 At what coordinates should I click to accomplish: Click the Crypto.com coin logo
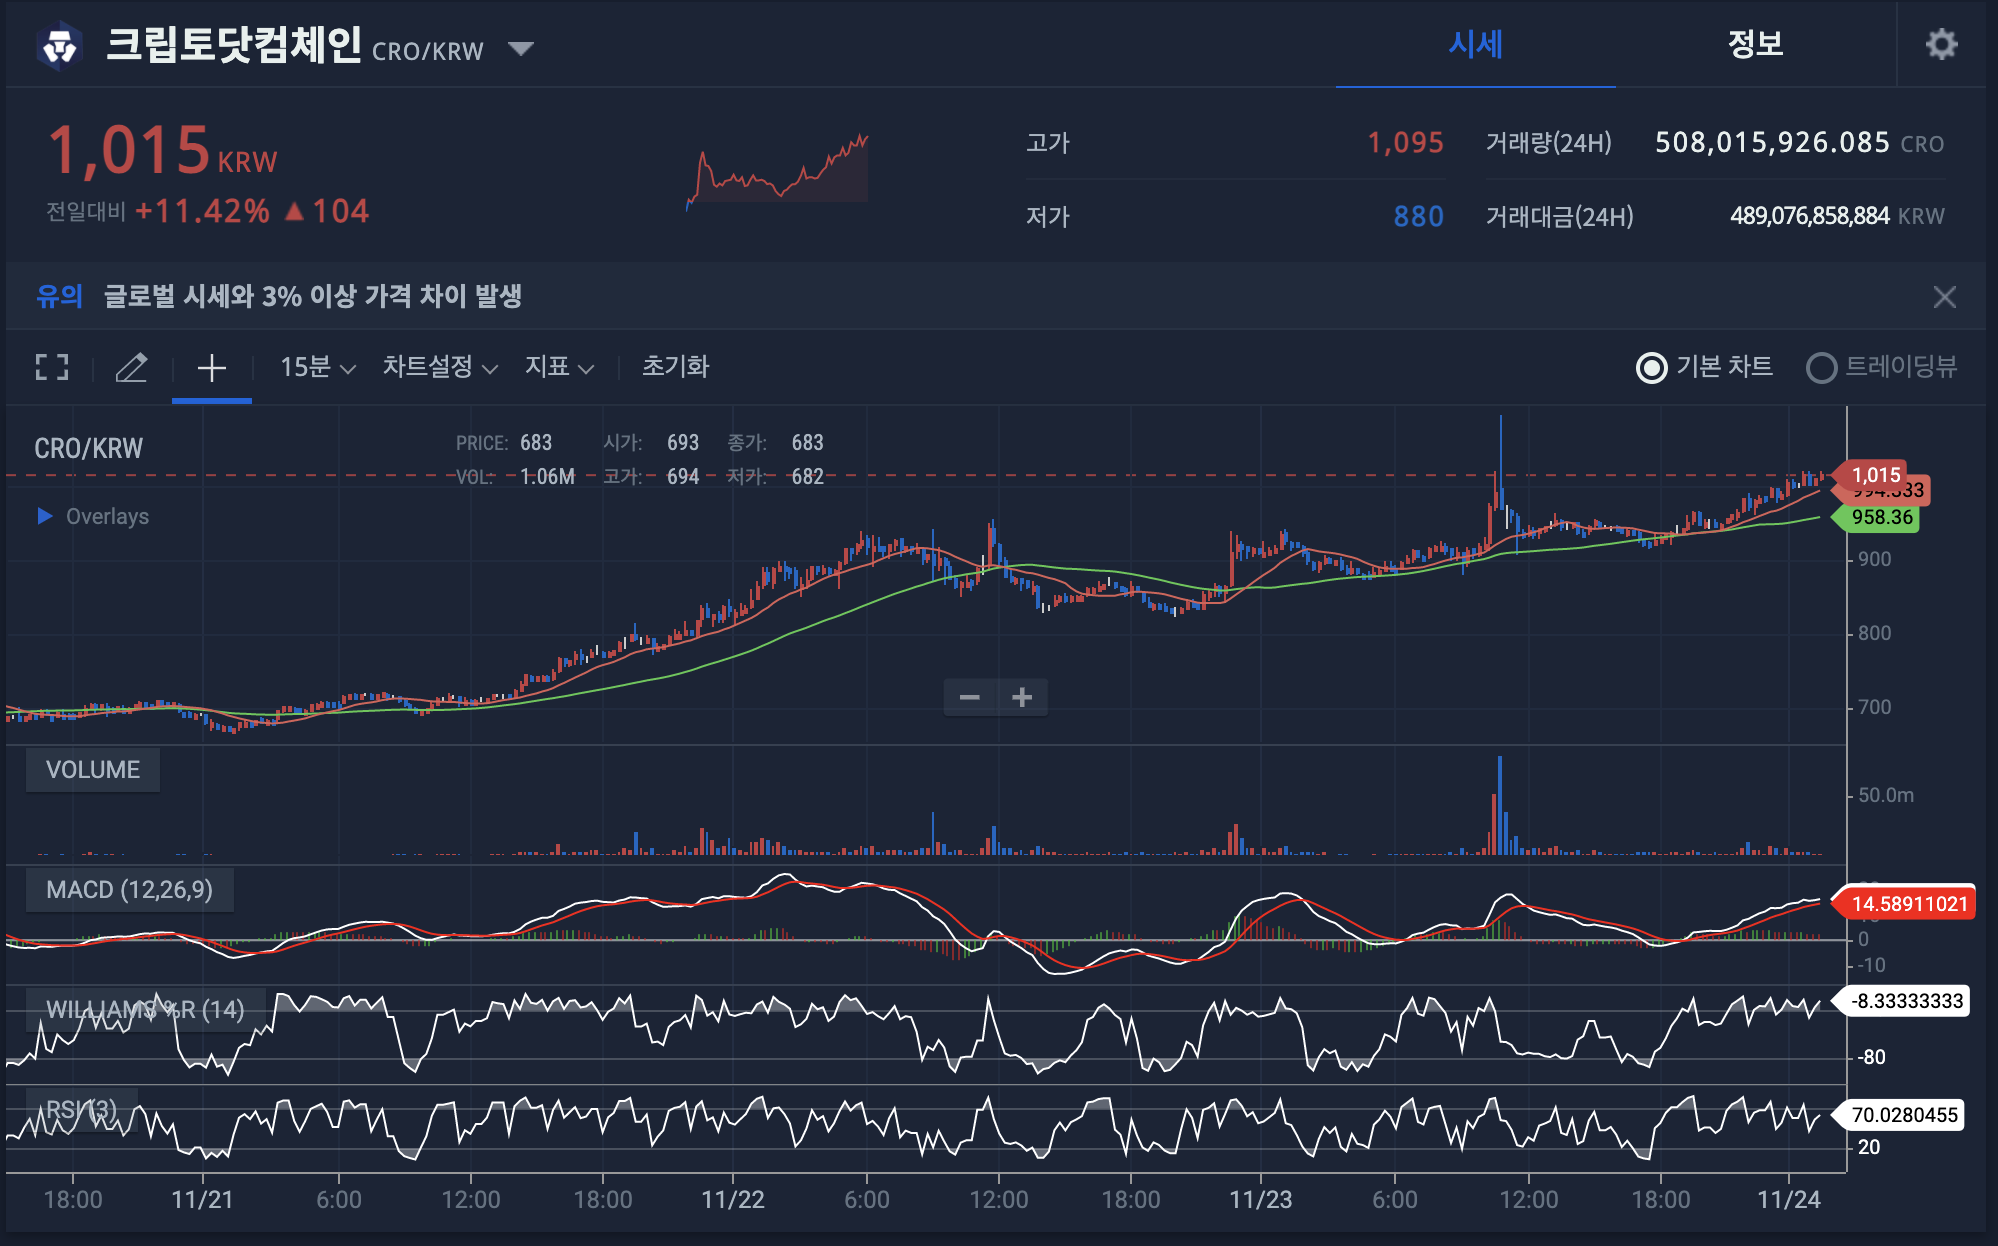tap(60, 46)
